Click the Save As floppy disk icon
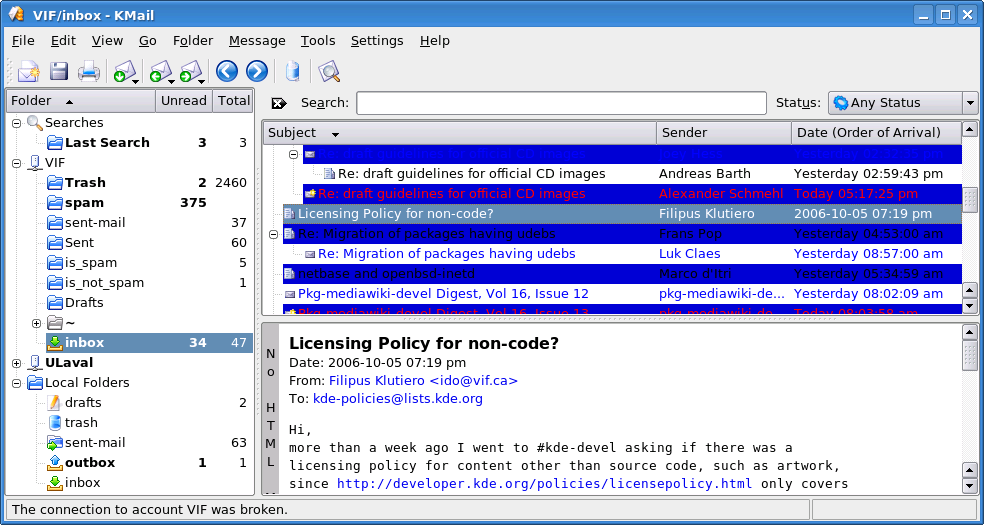The width and height of the screenshot is (984, 525). (x=59, y=72)
